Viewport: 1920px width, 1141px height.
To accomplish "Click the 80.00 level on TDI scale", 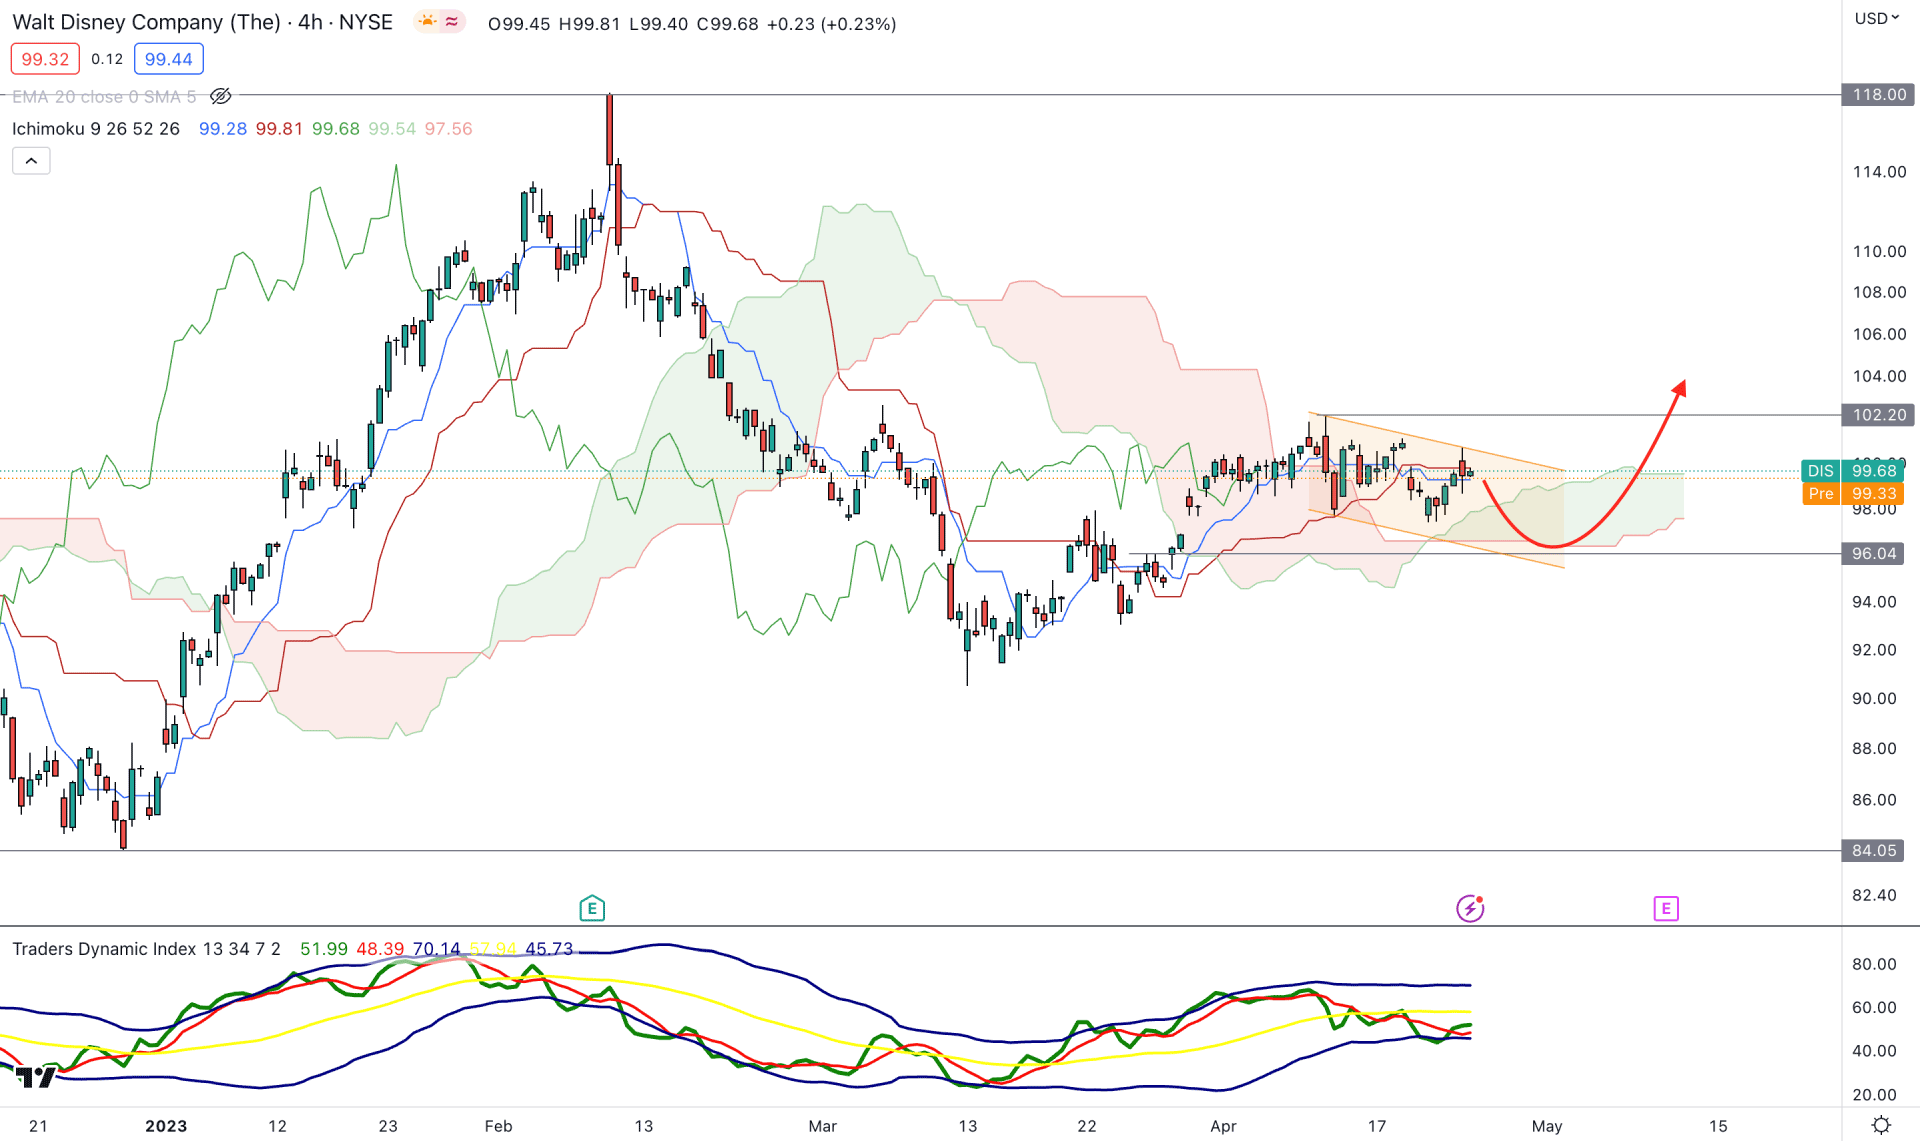I will 1874,964.
